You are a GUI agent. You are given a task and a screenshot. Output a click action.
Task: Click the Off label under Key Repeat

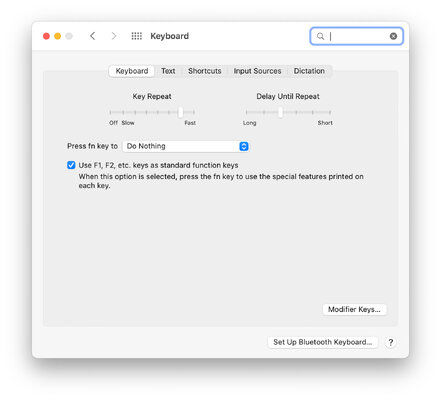(x=113, y=123)
